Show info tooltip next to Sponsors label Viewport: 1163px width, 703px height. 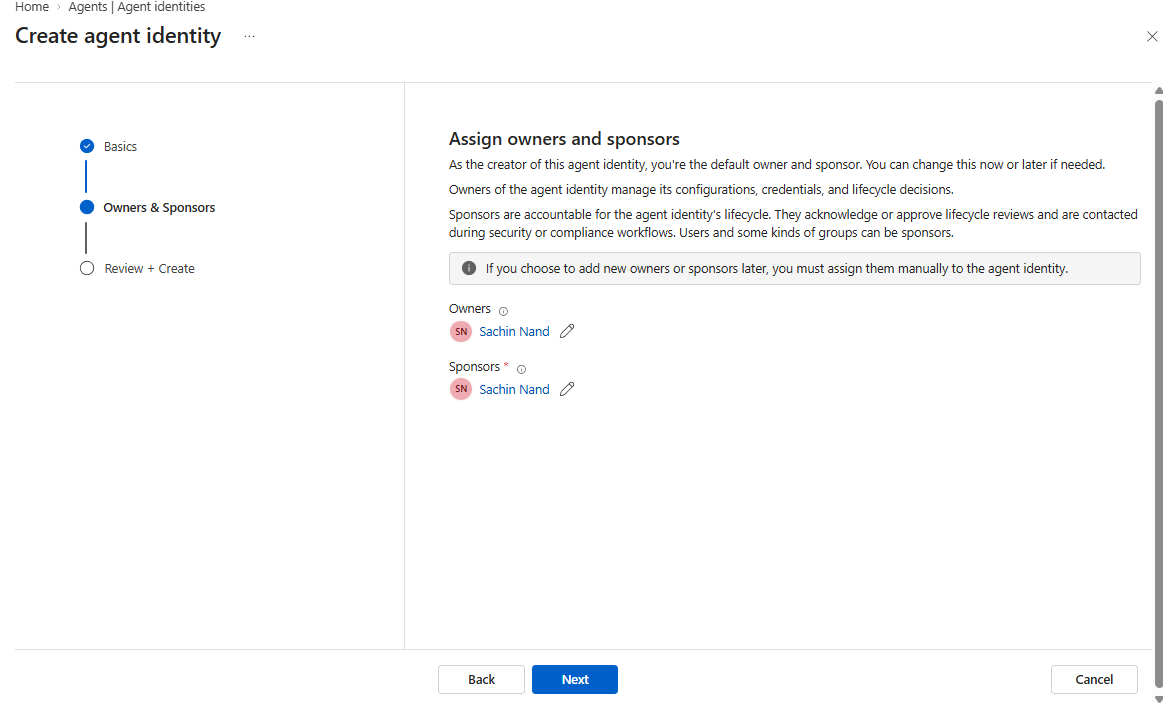click(x=521, y=369)
